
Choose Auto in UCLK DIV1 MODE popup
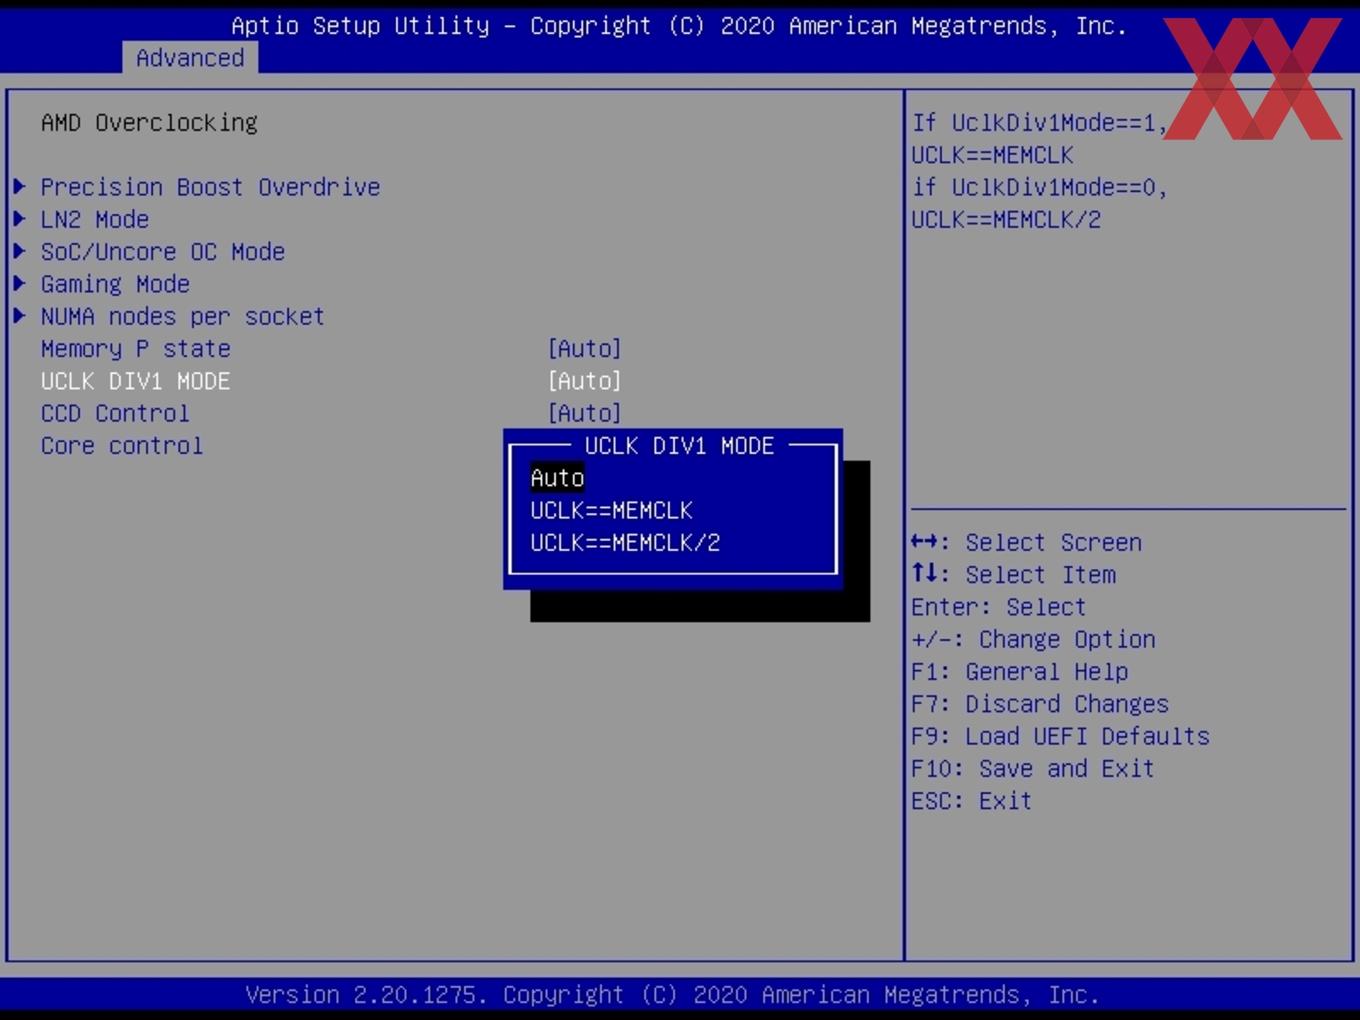[x=557, y=478]
